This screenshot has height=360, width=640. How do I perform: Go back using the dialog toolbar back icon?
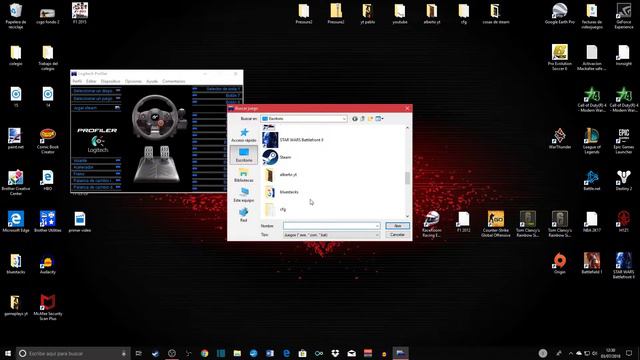pos(355,119)
